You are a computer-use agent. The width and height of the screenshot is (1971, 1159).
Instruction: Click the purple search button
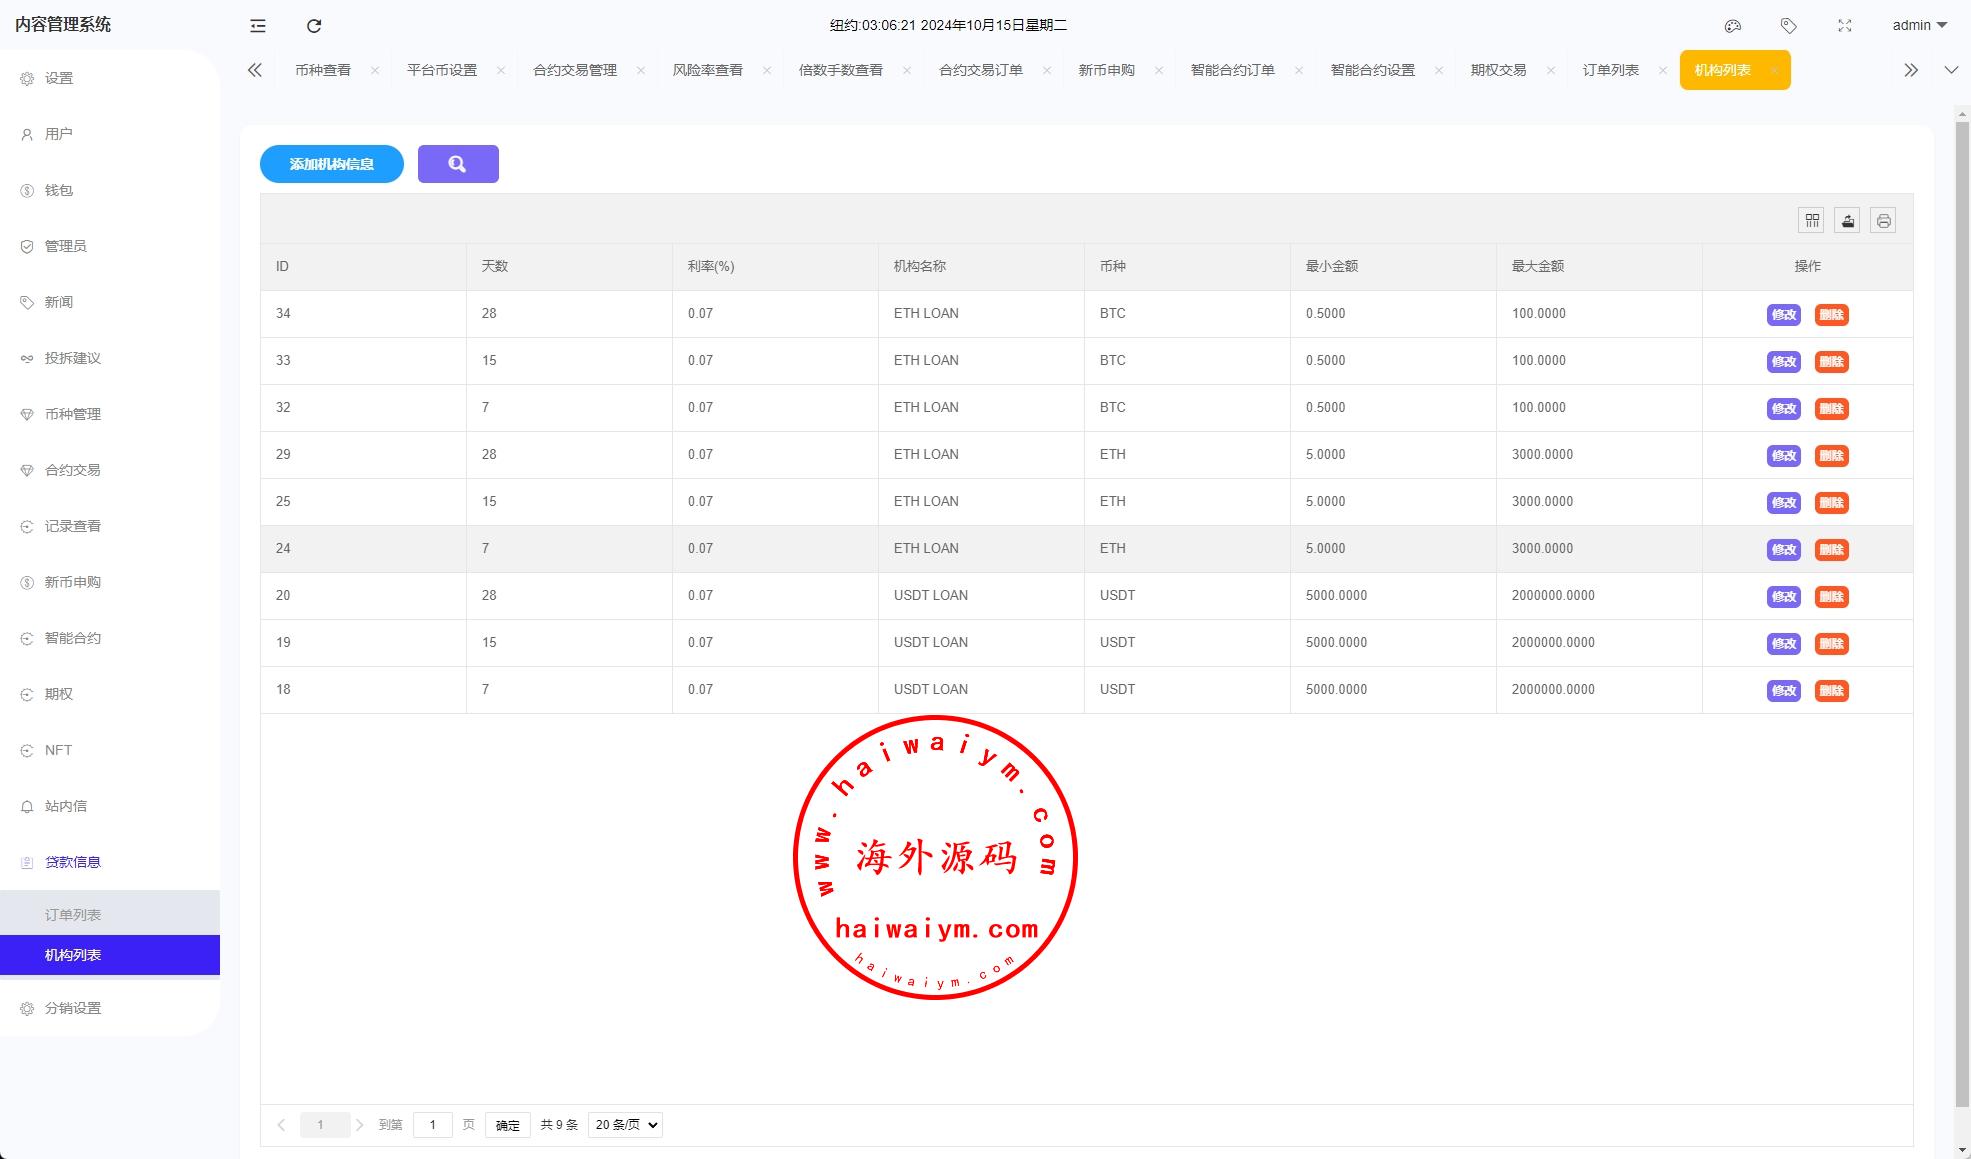pos(458,164)
